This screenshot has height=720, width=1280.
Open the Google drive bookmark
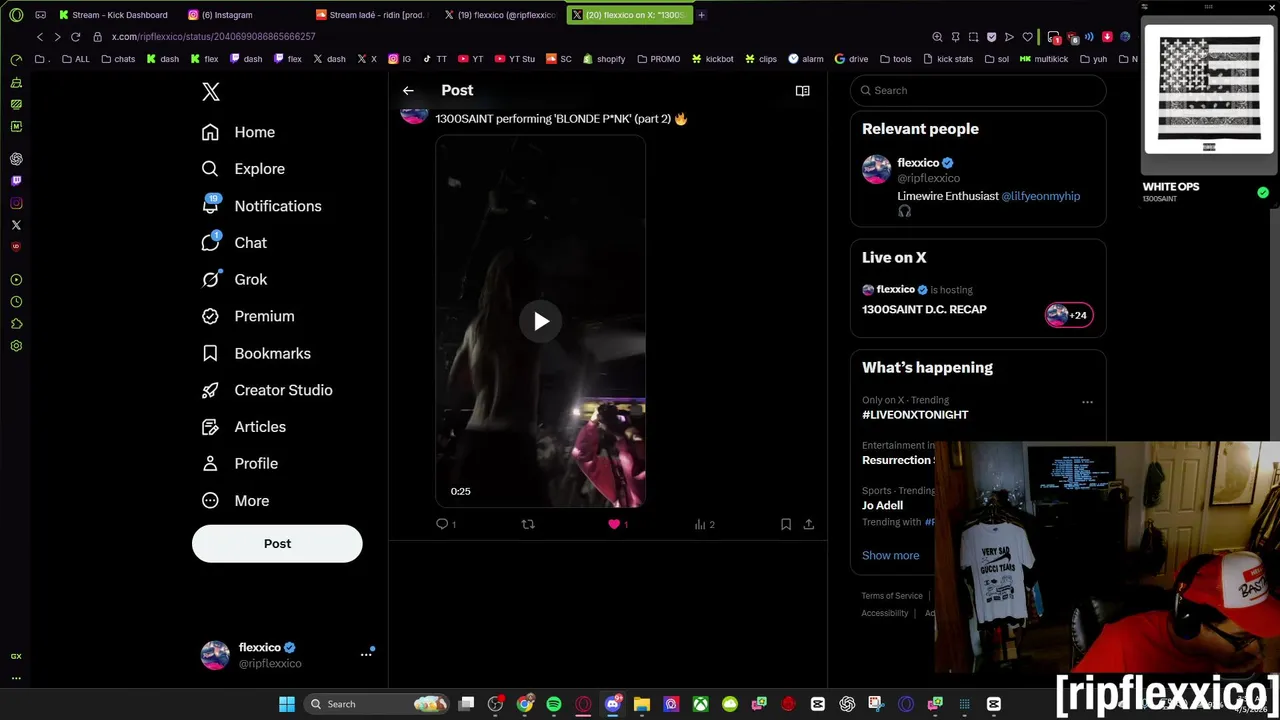[852, 59]
